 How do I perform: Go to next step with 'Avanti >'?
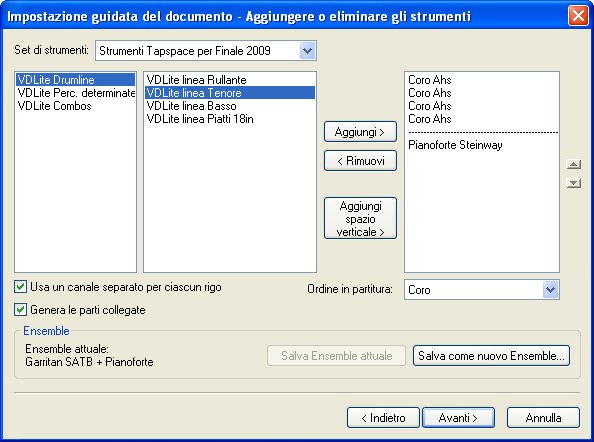[x=458, y=418]
